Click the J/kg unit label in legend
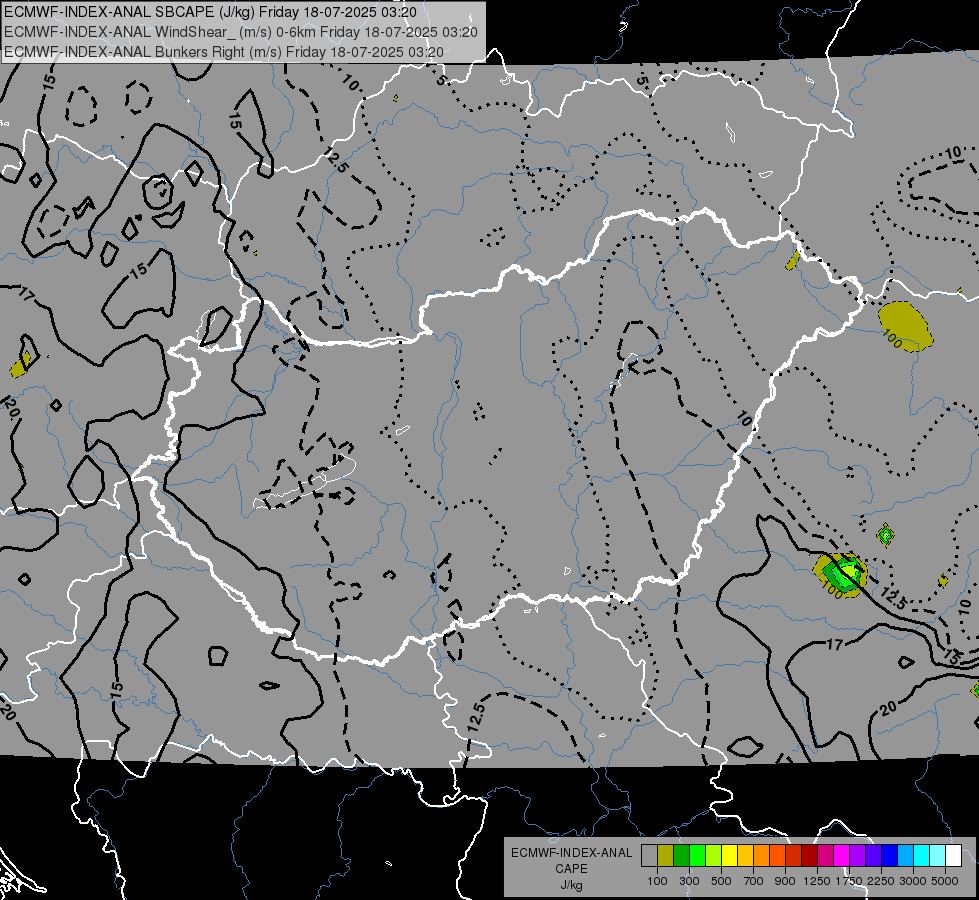Viewport: 979px width, 900px height. tap(571, 885)
